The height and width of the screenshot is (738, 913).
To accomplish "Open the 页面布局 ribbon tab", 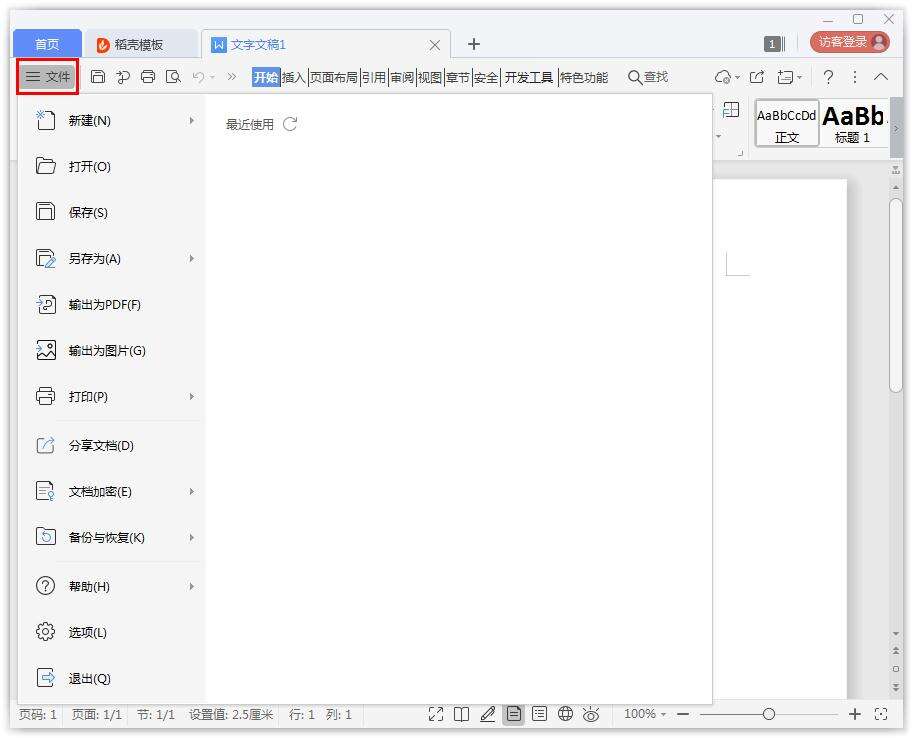I will [x=334, y=77].
